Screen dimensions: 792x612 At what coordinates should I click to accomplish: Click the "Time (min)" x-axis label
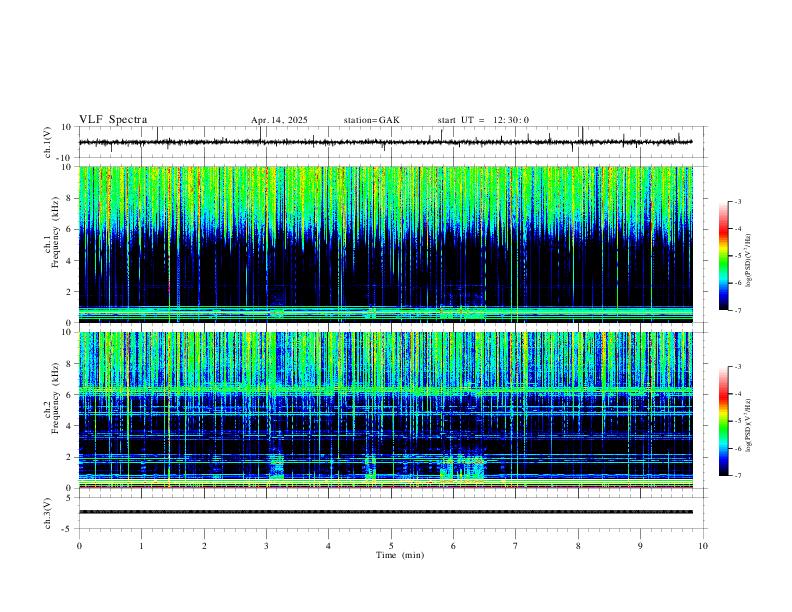click(400, 555)
